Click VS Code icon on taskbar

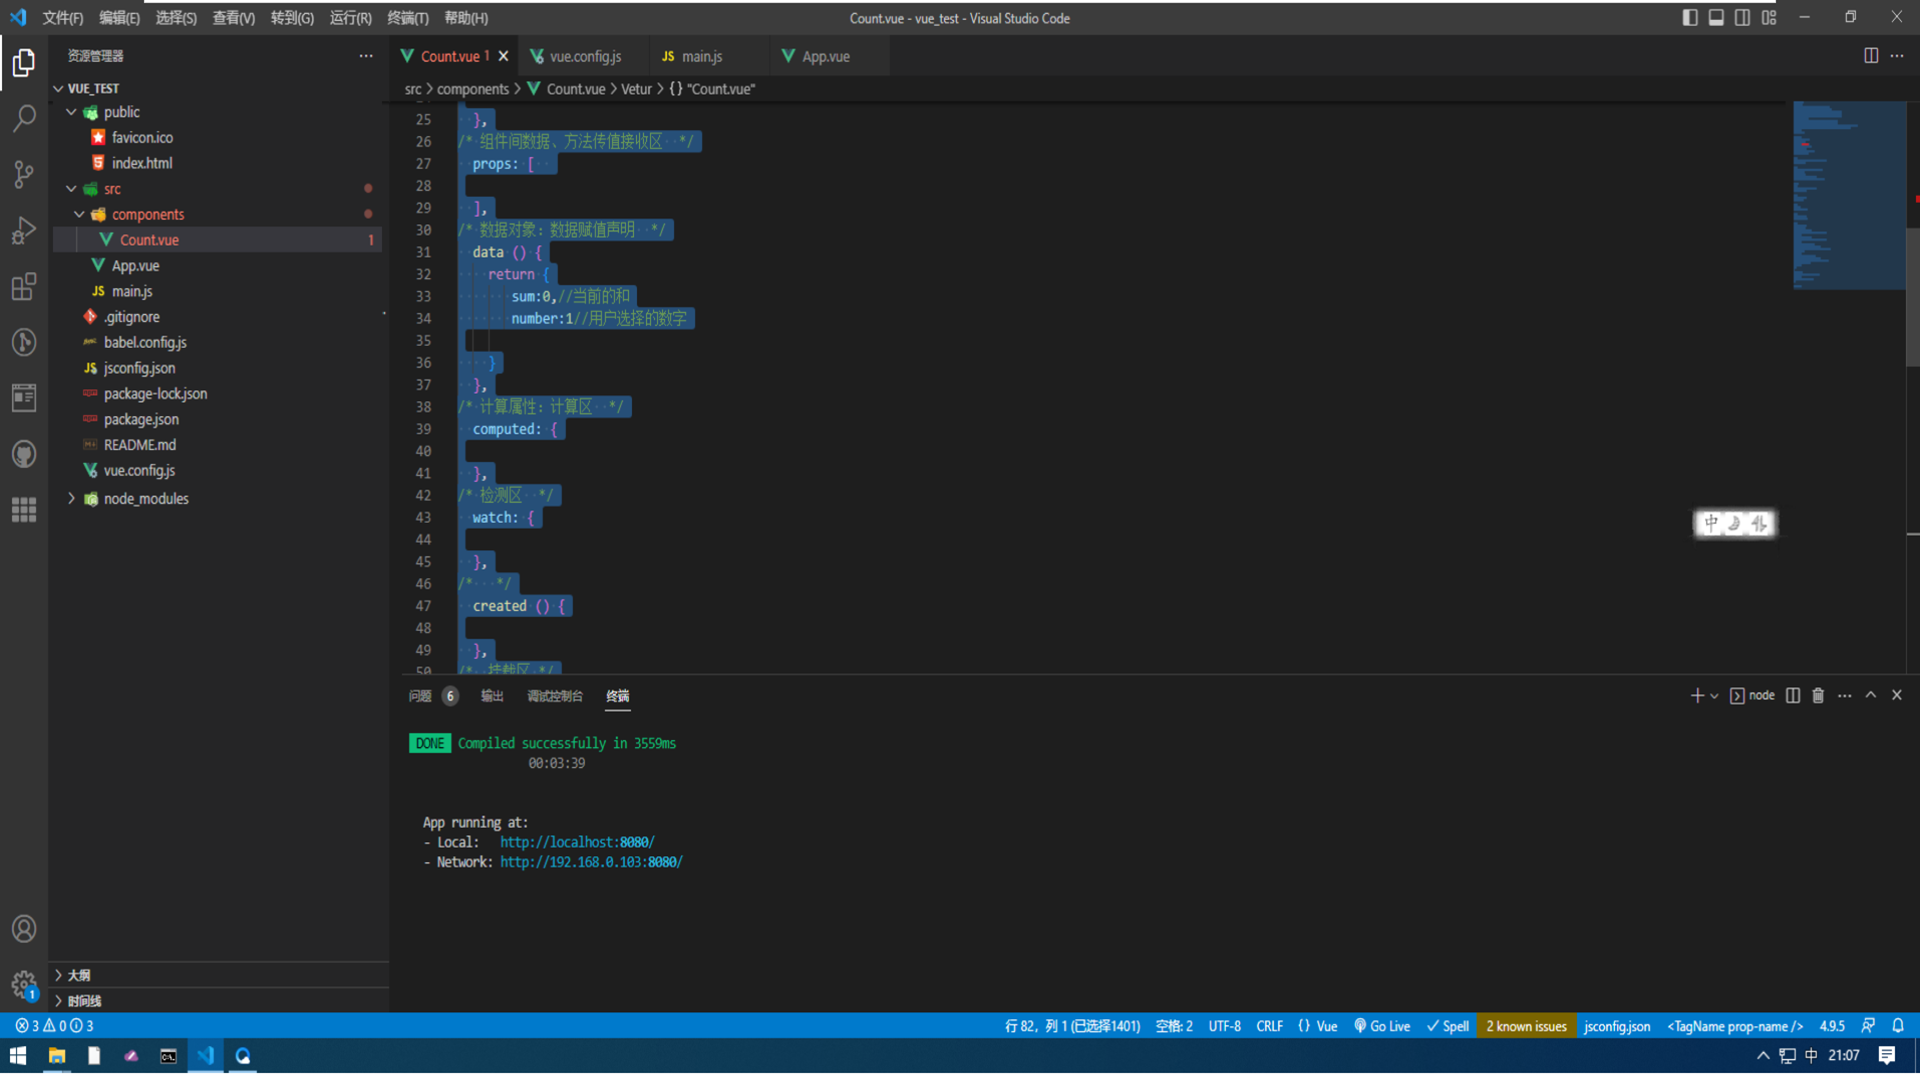click(206, 1056)
